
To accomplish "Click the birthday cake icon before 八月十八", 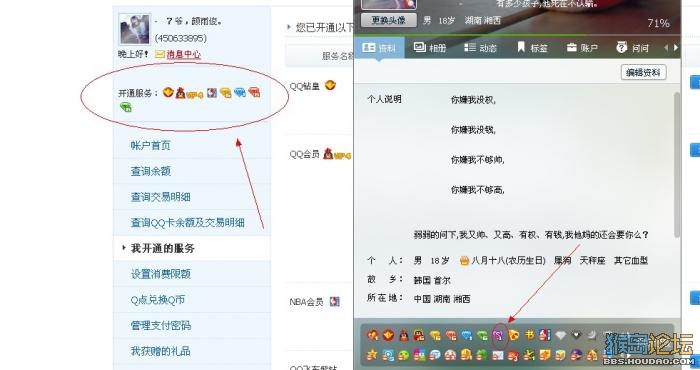I will click(464, 261).
